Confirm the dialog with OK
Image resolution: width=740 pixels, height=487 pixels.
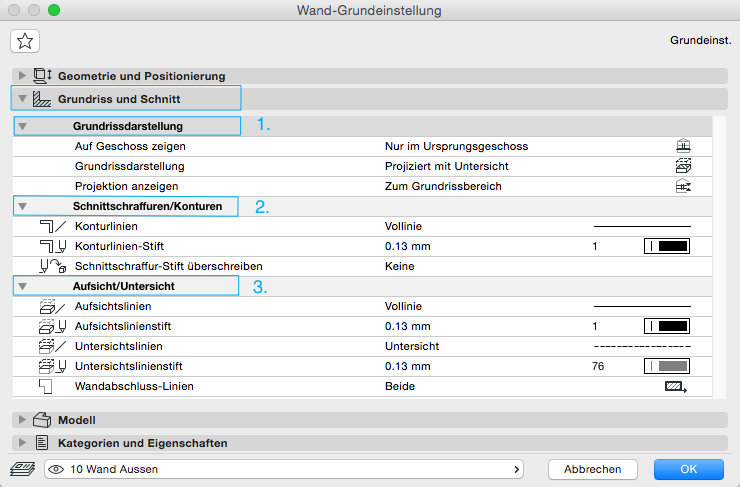(x=688, y=469)
